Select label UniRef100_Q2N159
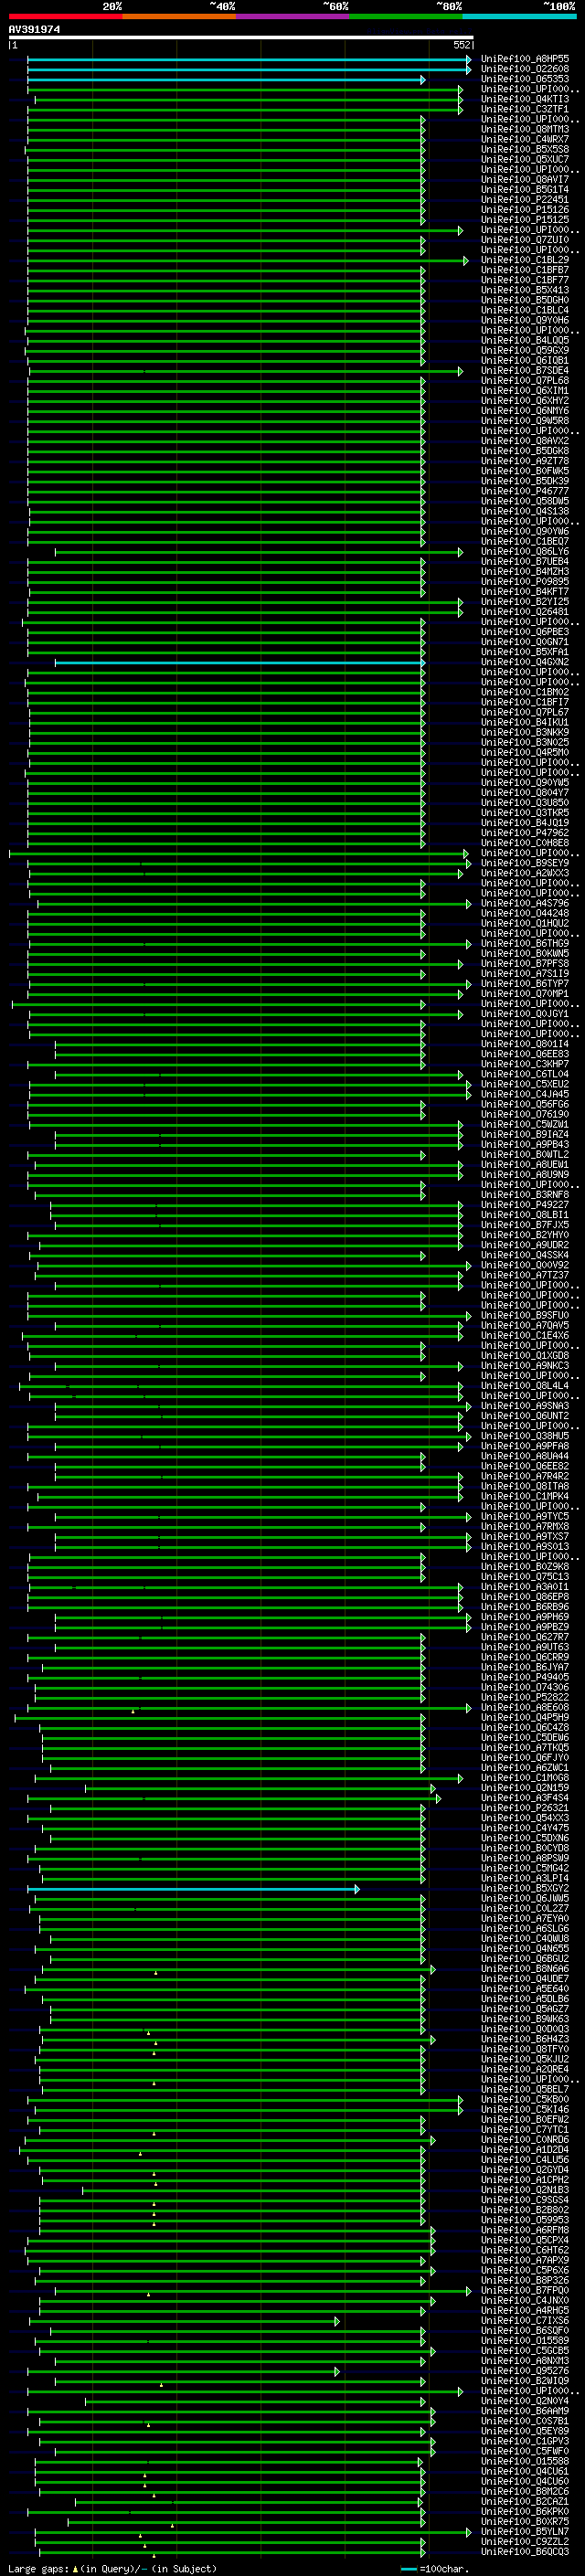This screenshot has height=2576, width=585. (x=525, y=1788)
